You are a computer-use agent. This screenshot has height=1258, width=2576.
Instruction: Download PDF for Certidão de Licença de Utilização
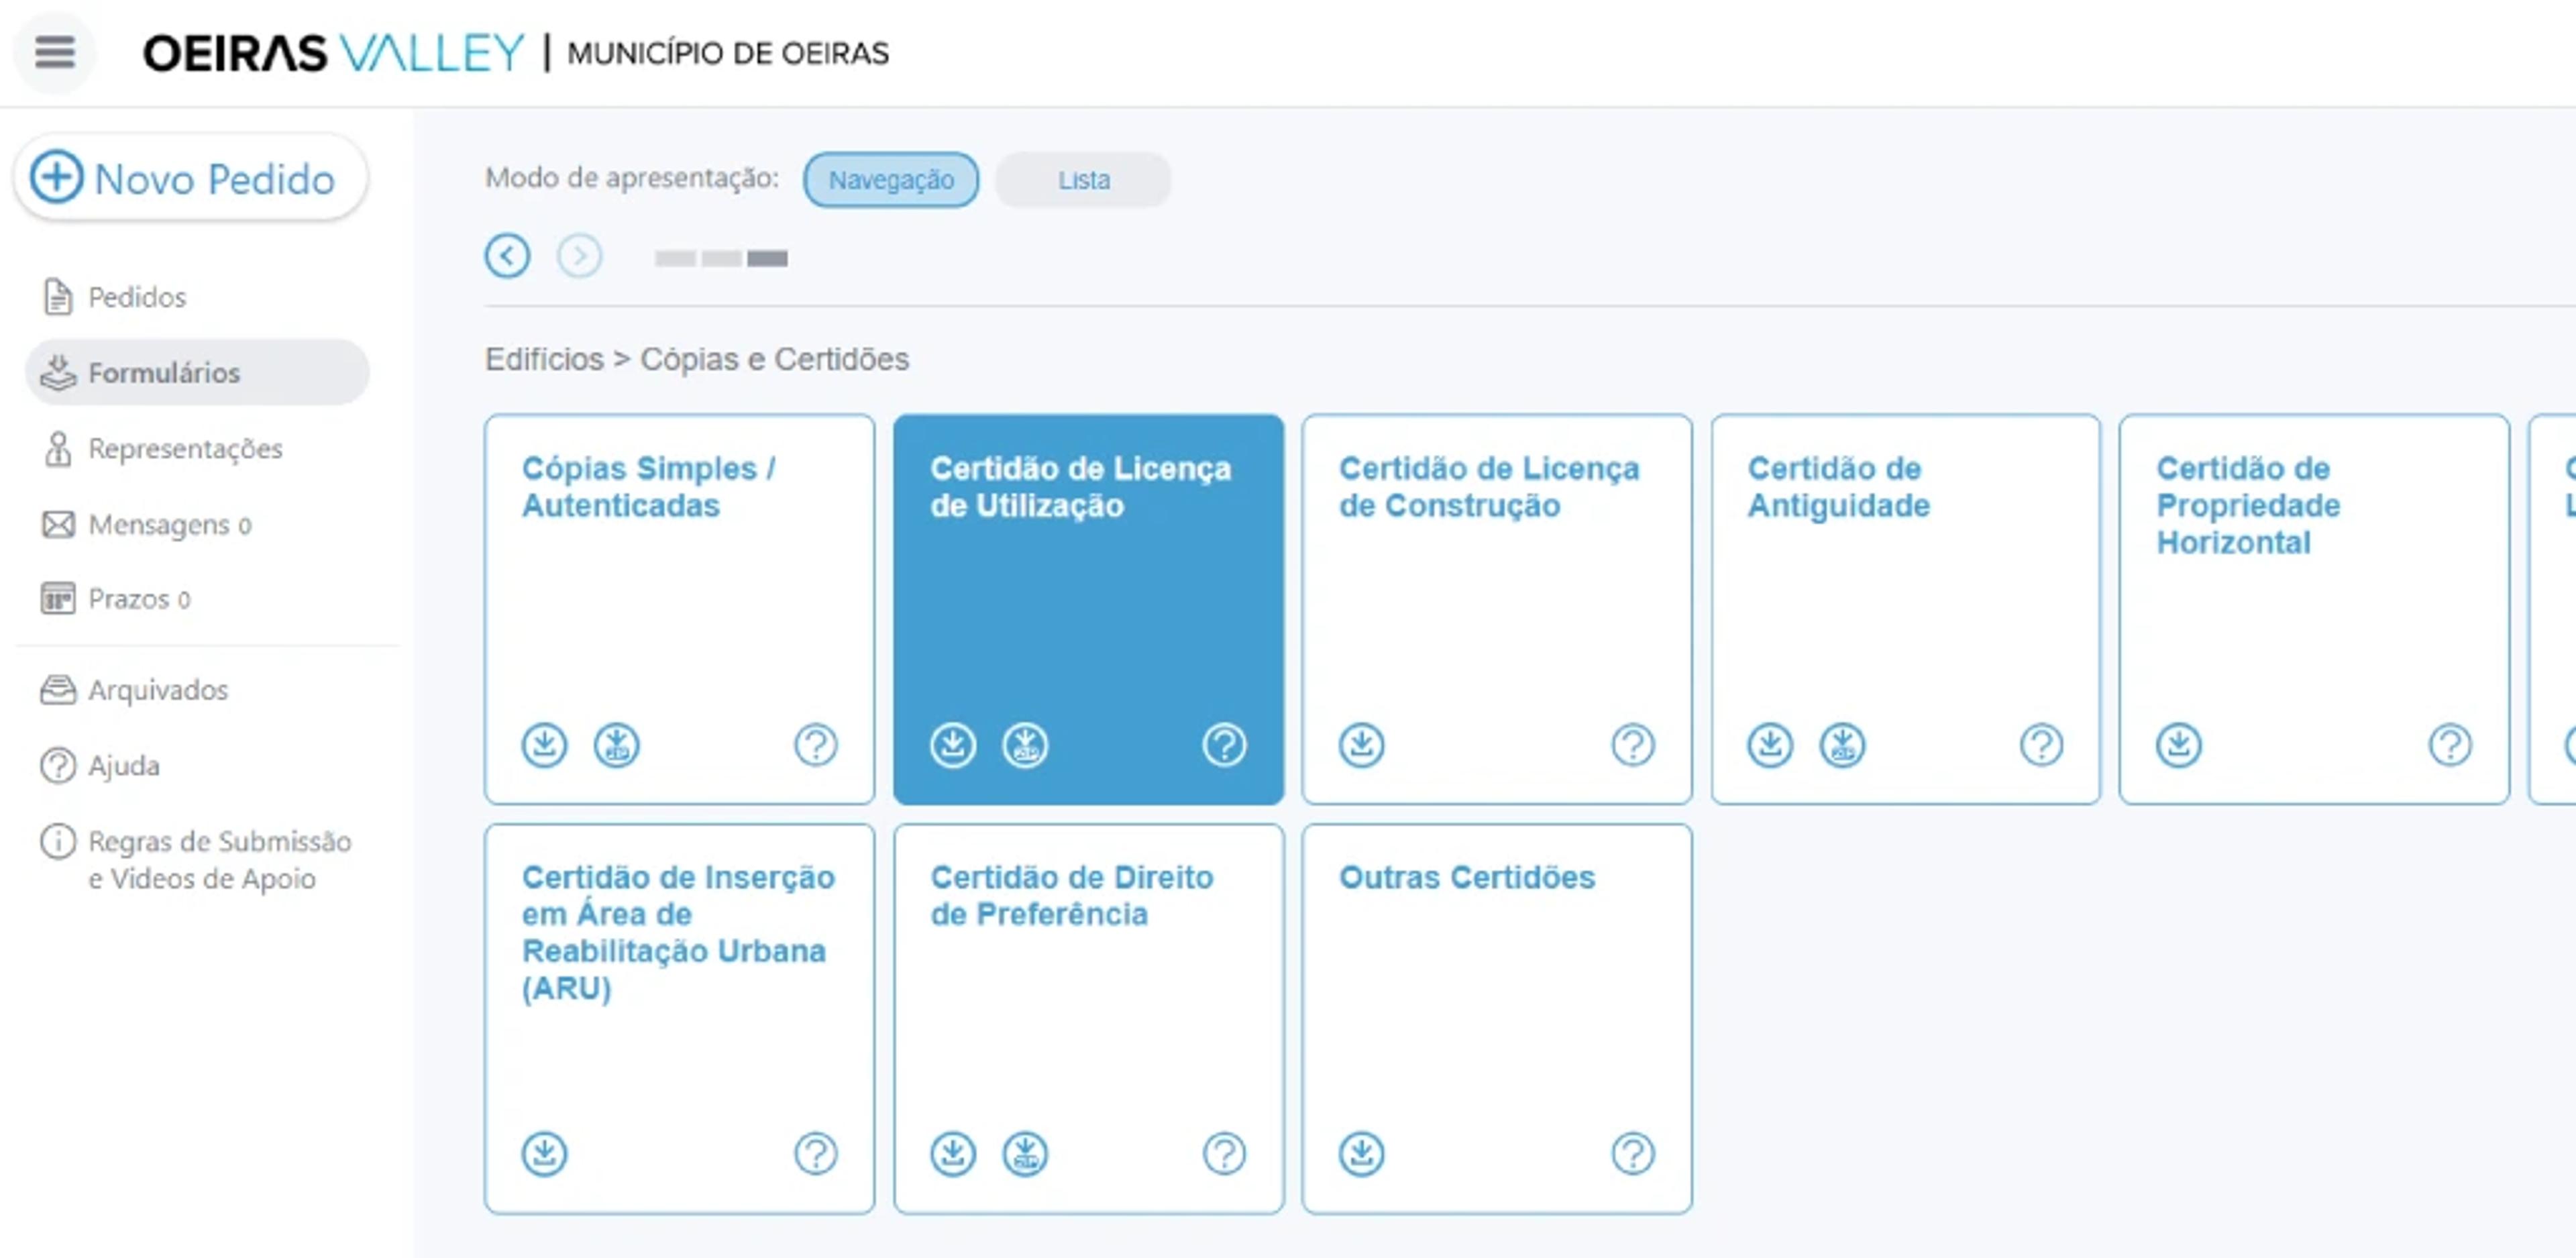(1026, 745)
